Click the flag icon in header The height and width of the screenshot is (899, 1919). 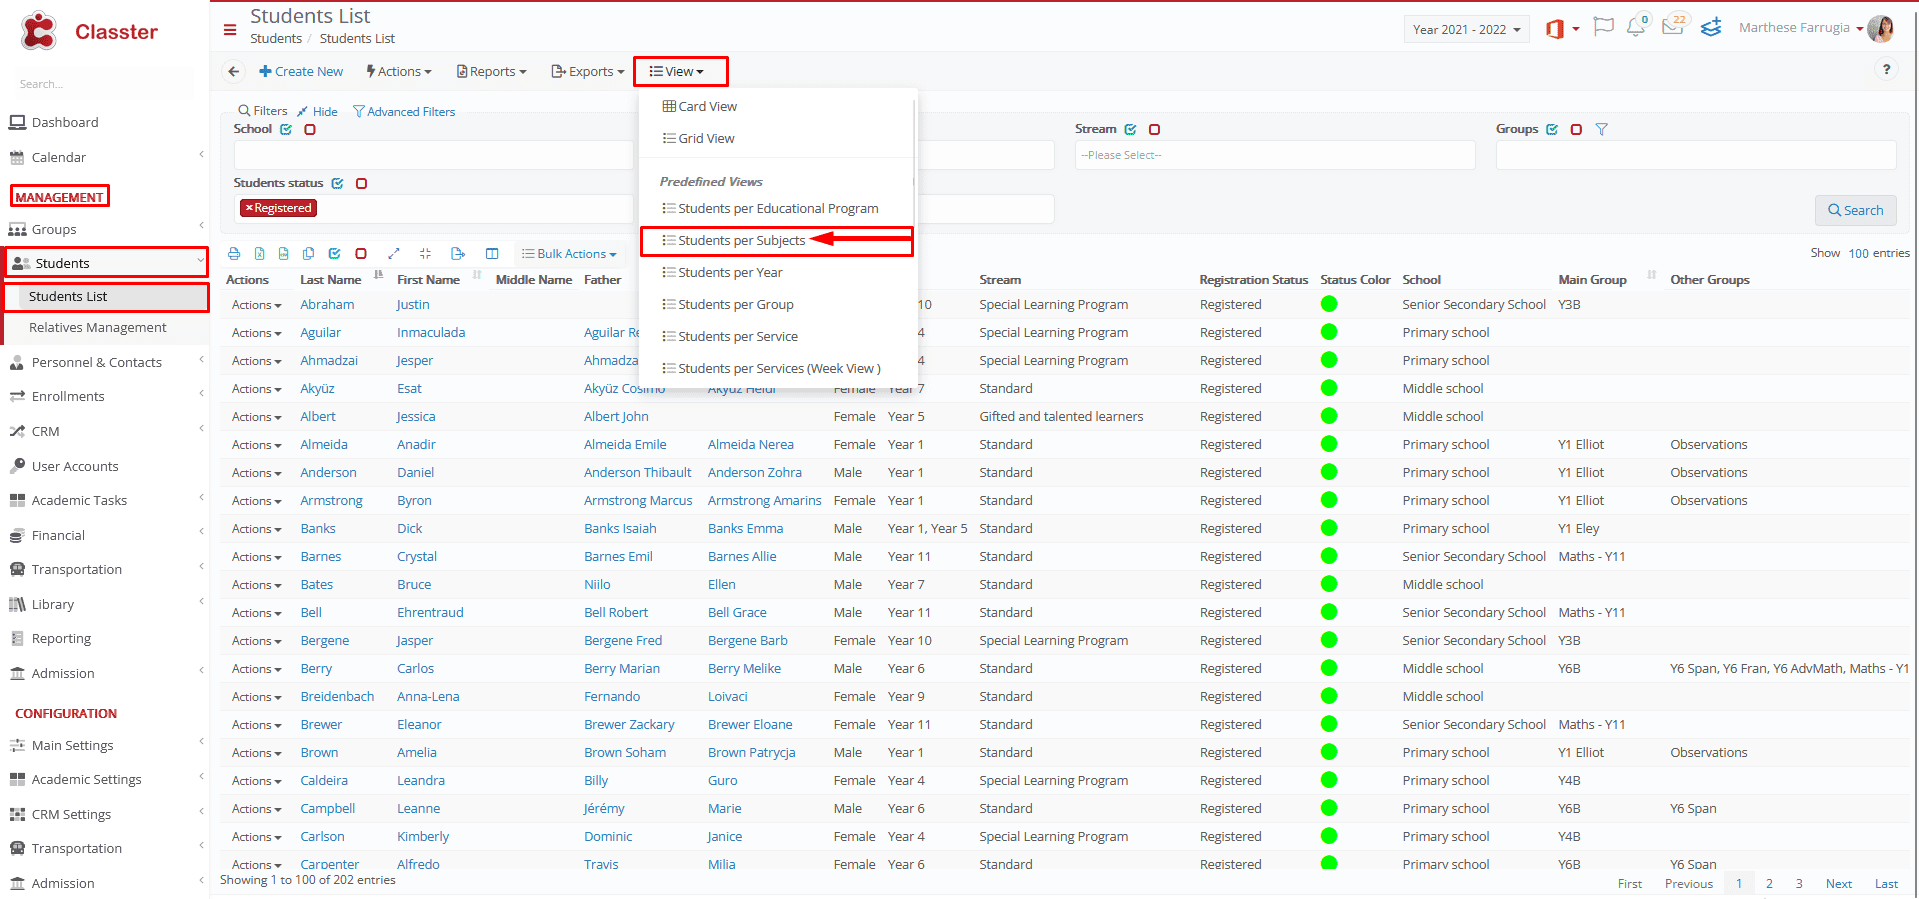click(x=1603, y=27)
